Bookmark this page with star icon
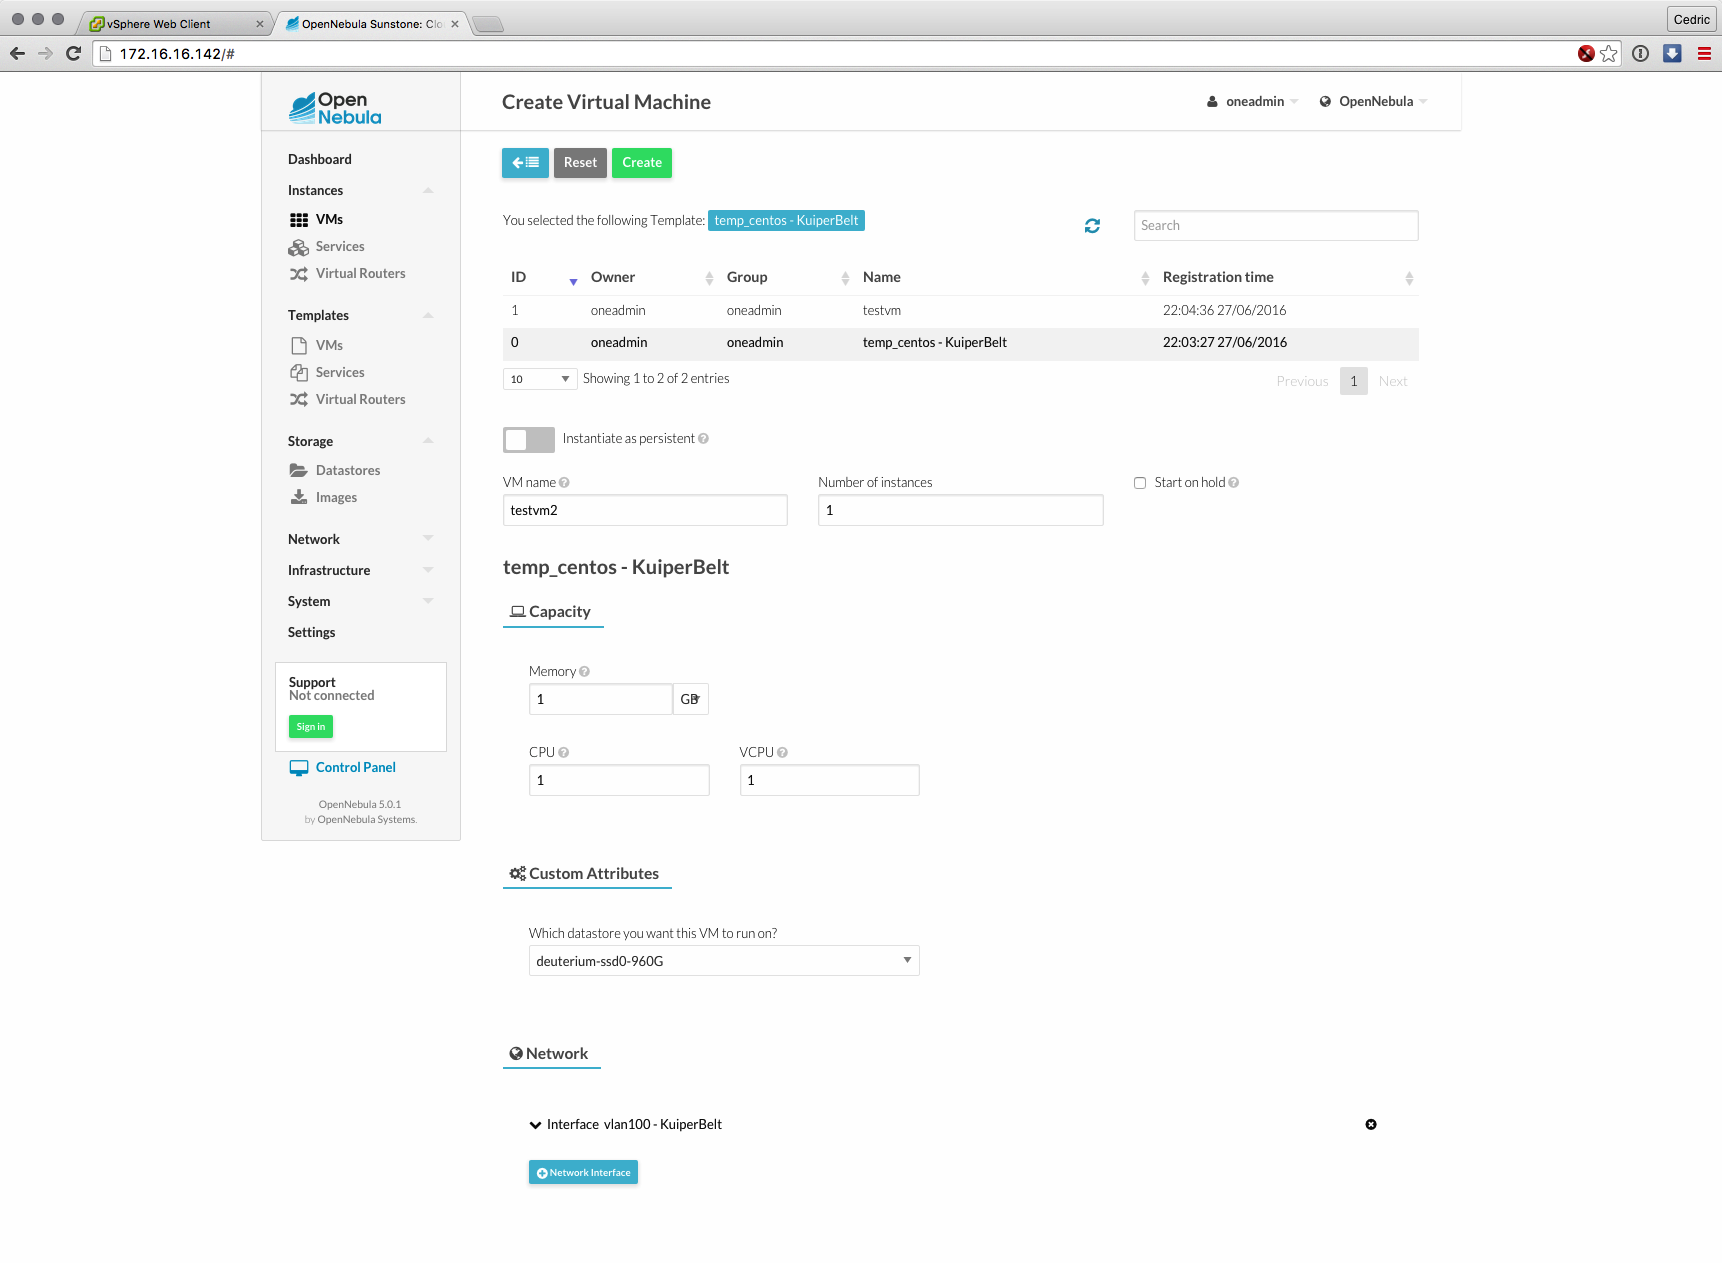This screenshot has width=1722, height=1263. (1608, 54)
